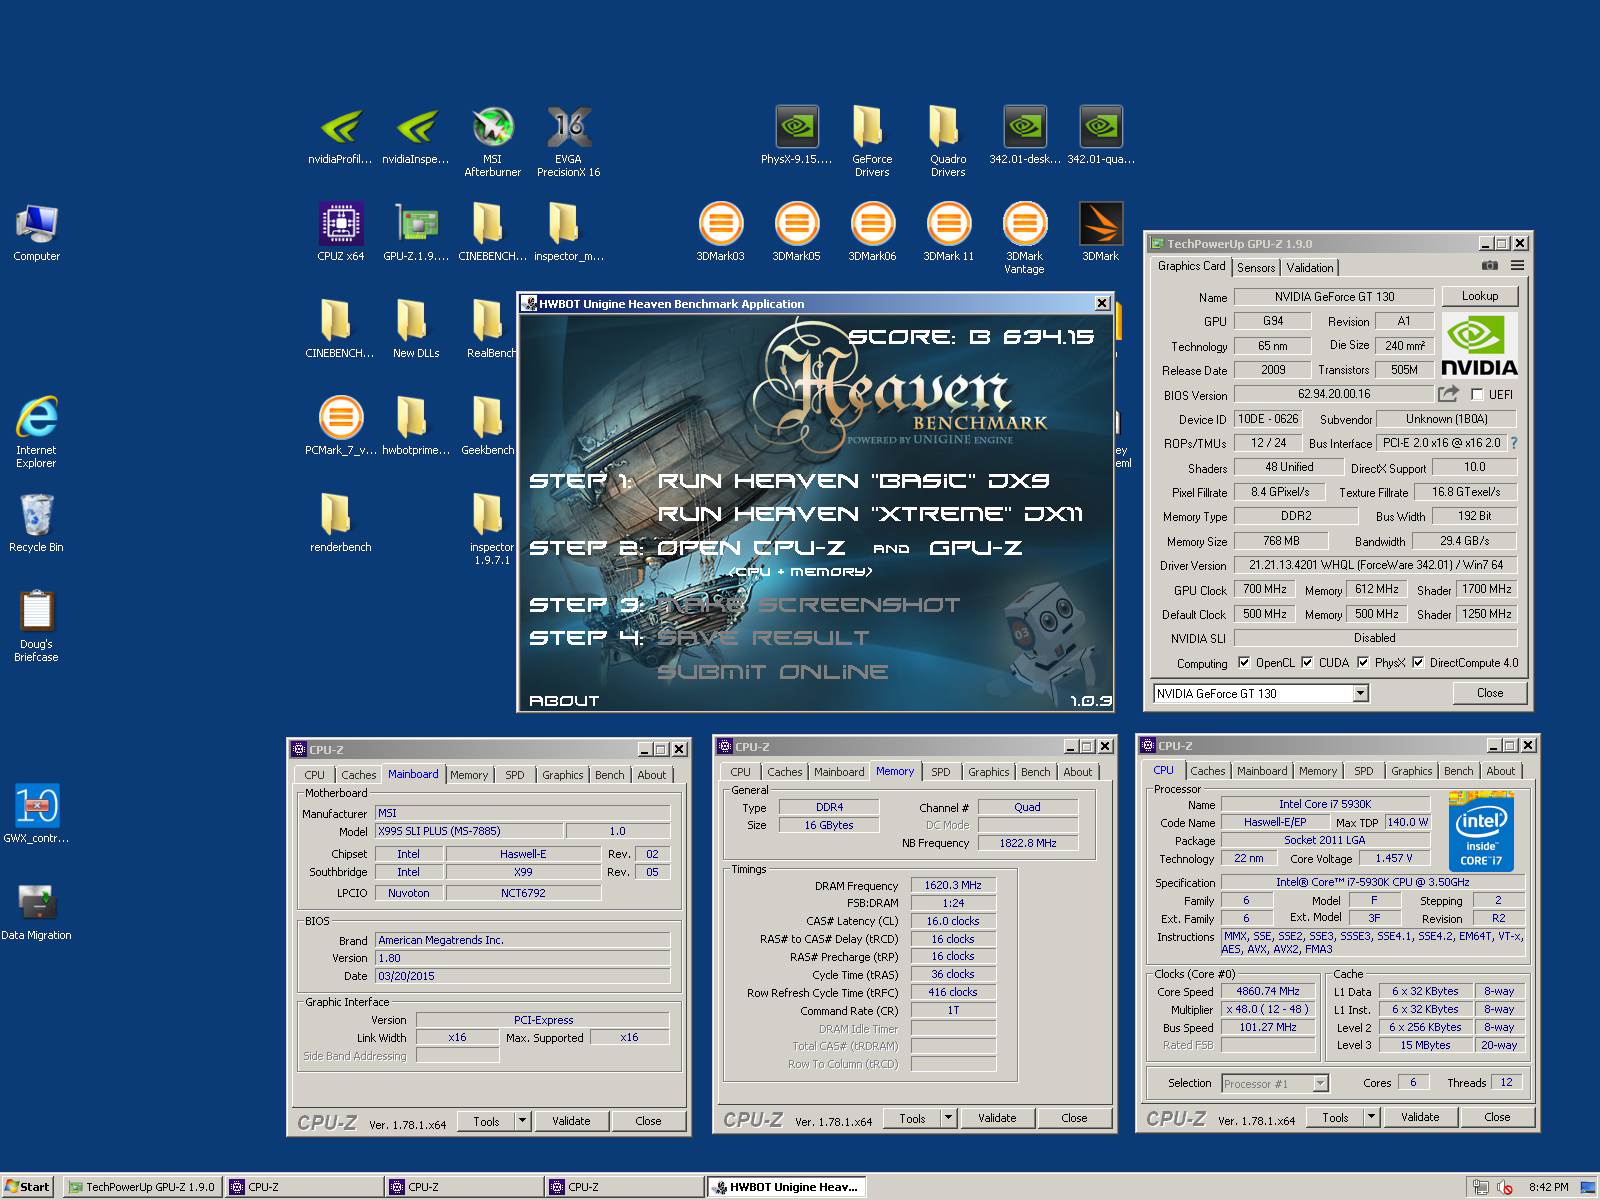The width and height of the screenshot is (1600, 1200).
Task: Click Validate in Memory CPU-Z window
Action: click(997, 1118)
